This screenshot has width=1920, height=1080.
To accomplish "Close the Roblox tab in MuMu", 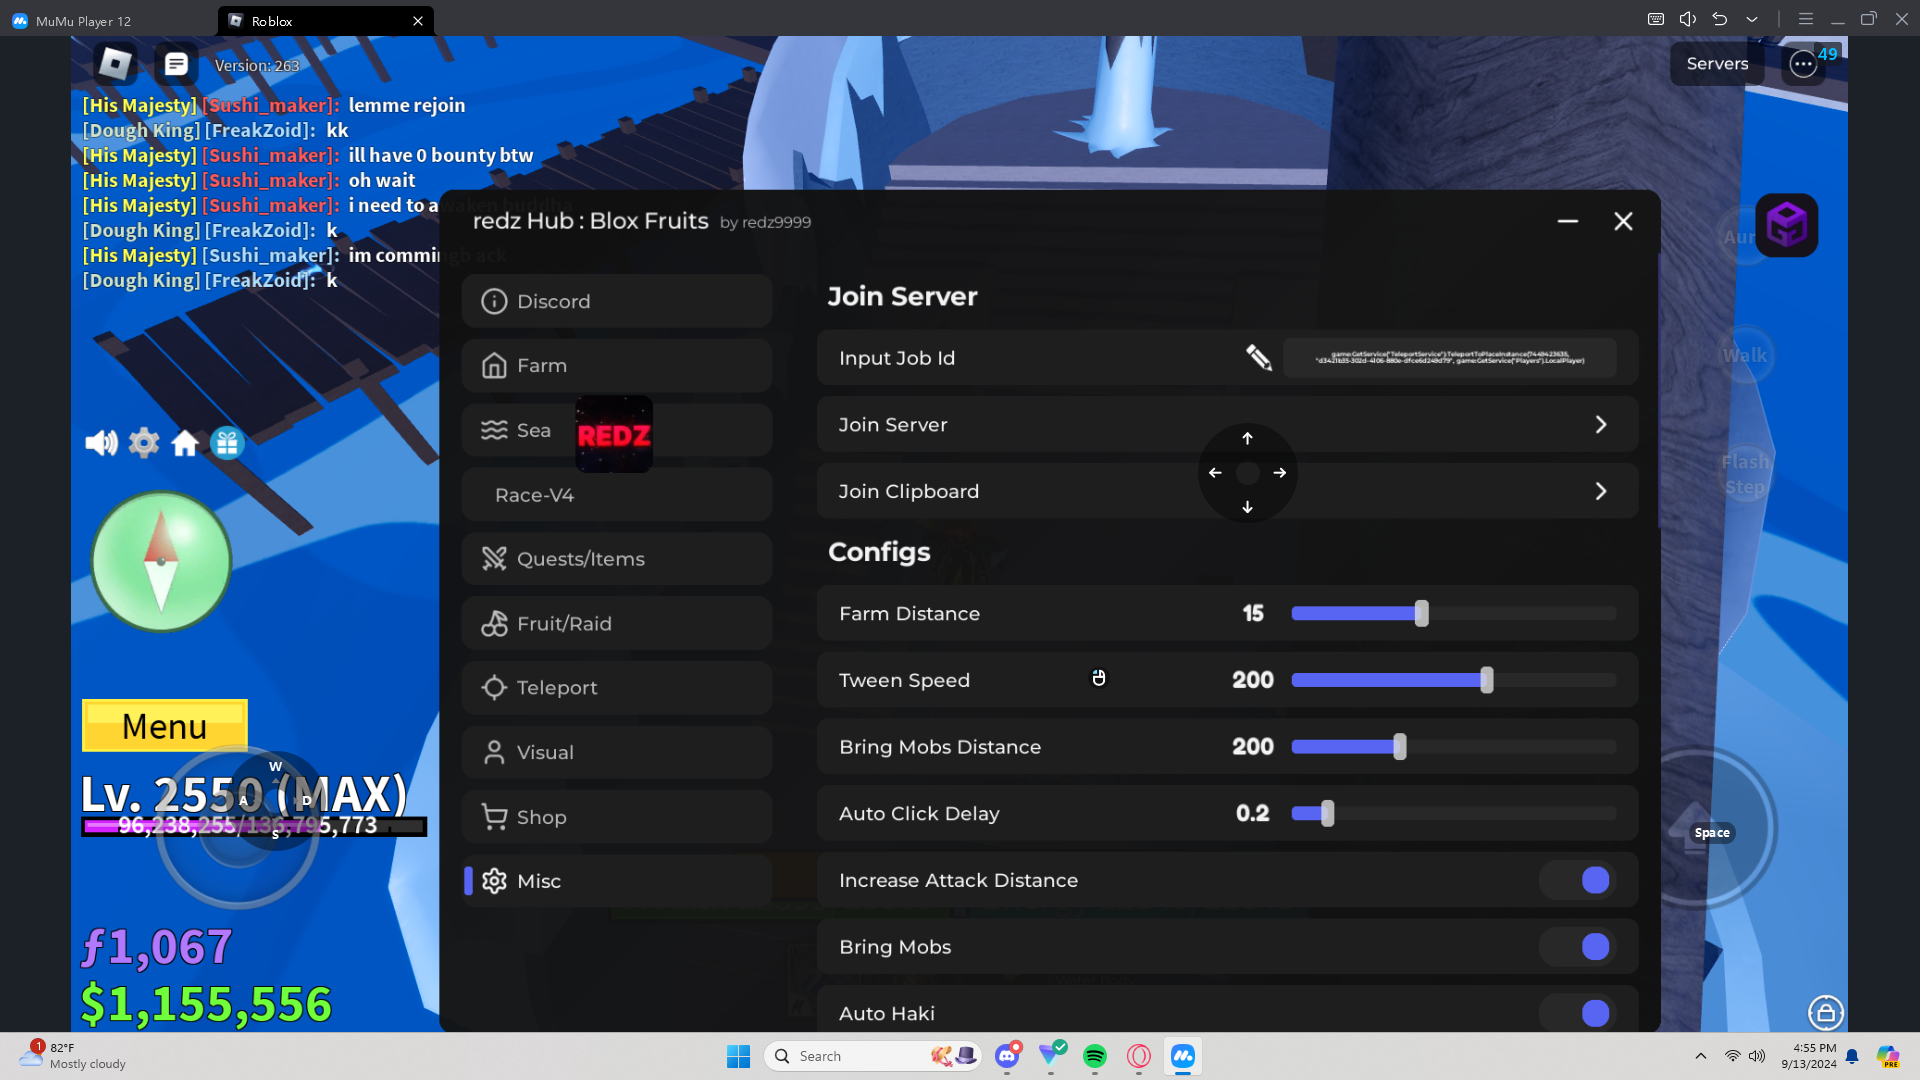I will pyautogui.click(x=418, y=21).
